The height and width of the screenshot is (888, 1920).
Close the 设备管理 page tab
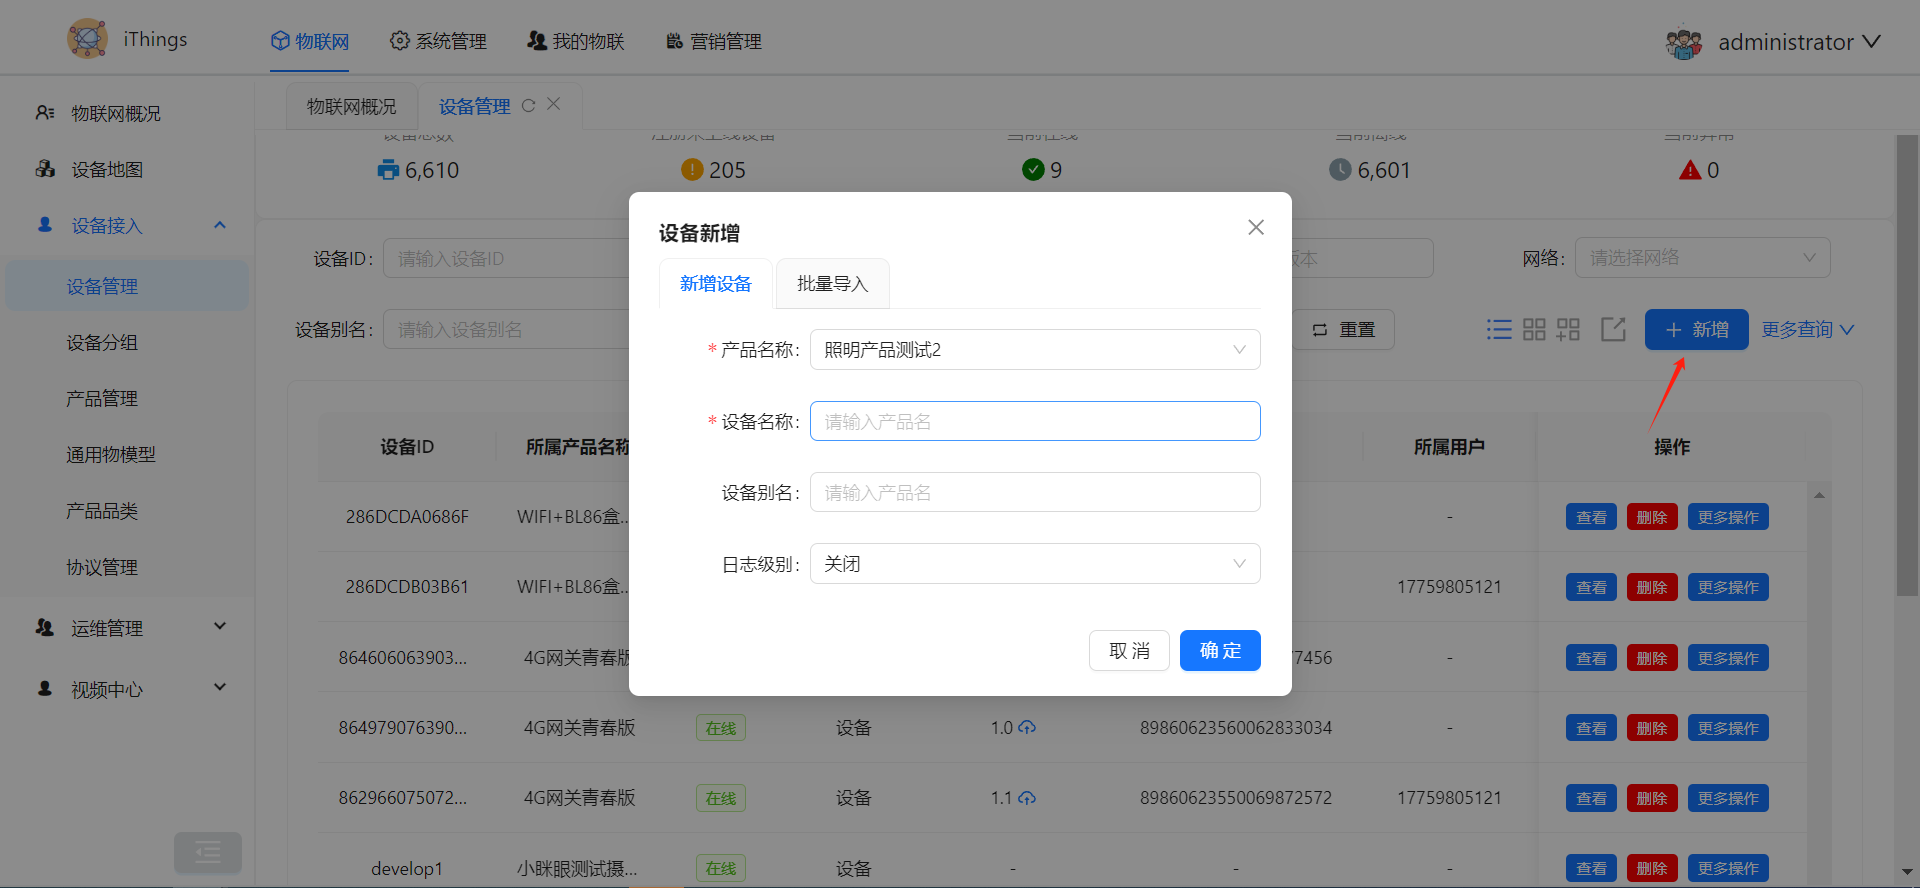[554, 104]
